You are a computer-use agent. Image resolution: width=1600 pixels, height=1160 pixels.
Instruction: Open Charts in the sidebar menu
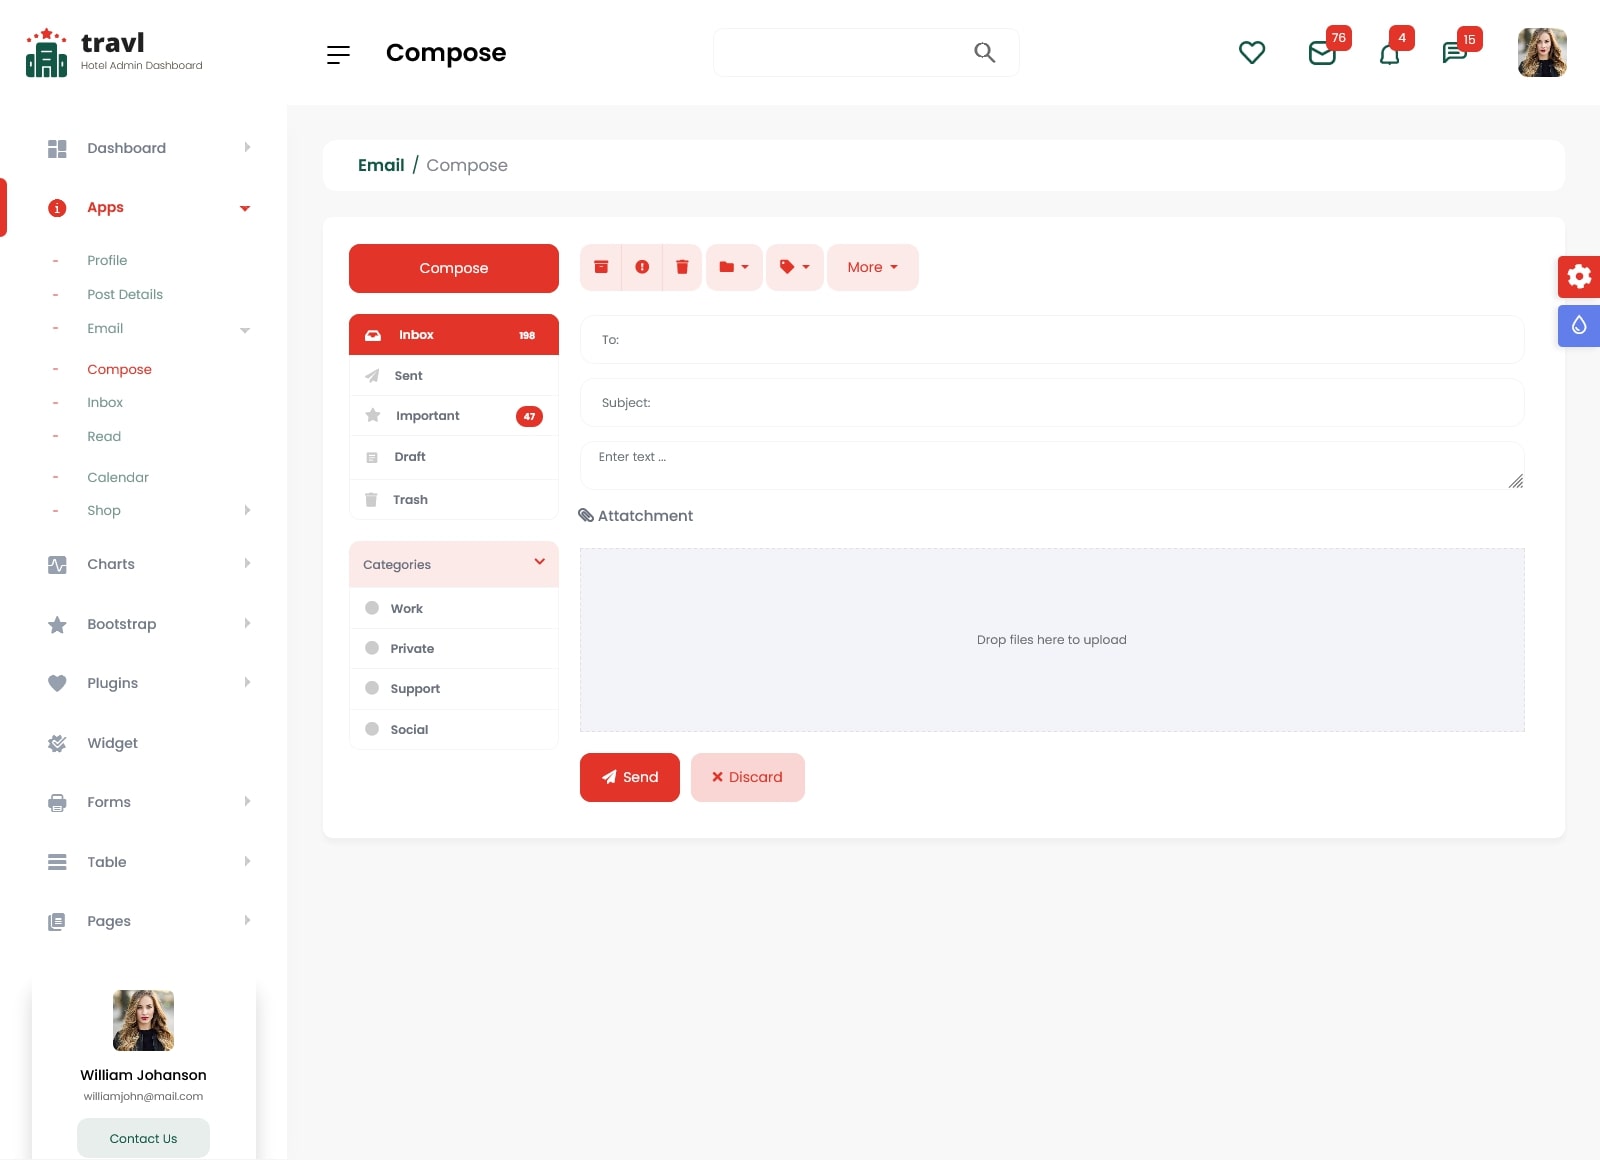point(111,564)
